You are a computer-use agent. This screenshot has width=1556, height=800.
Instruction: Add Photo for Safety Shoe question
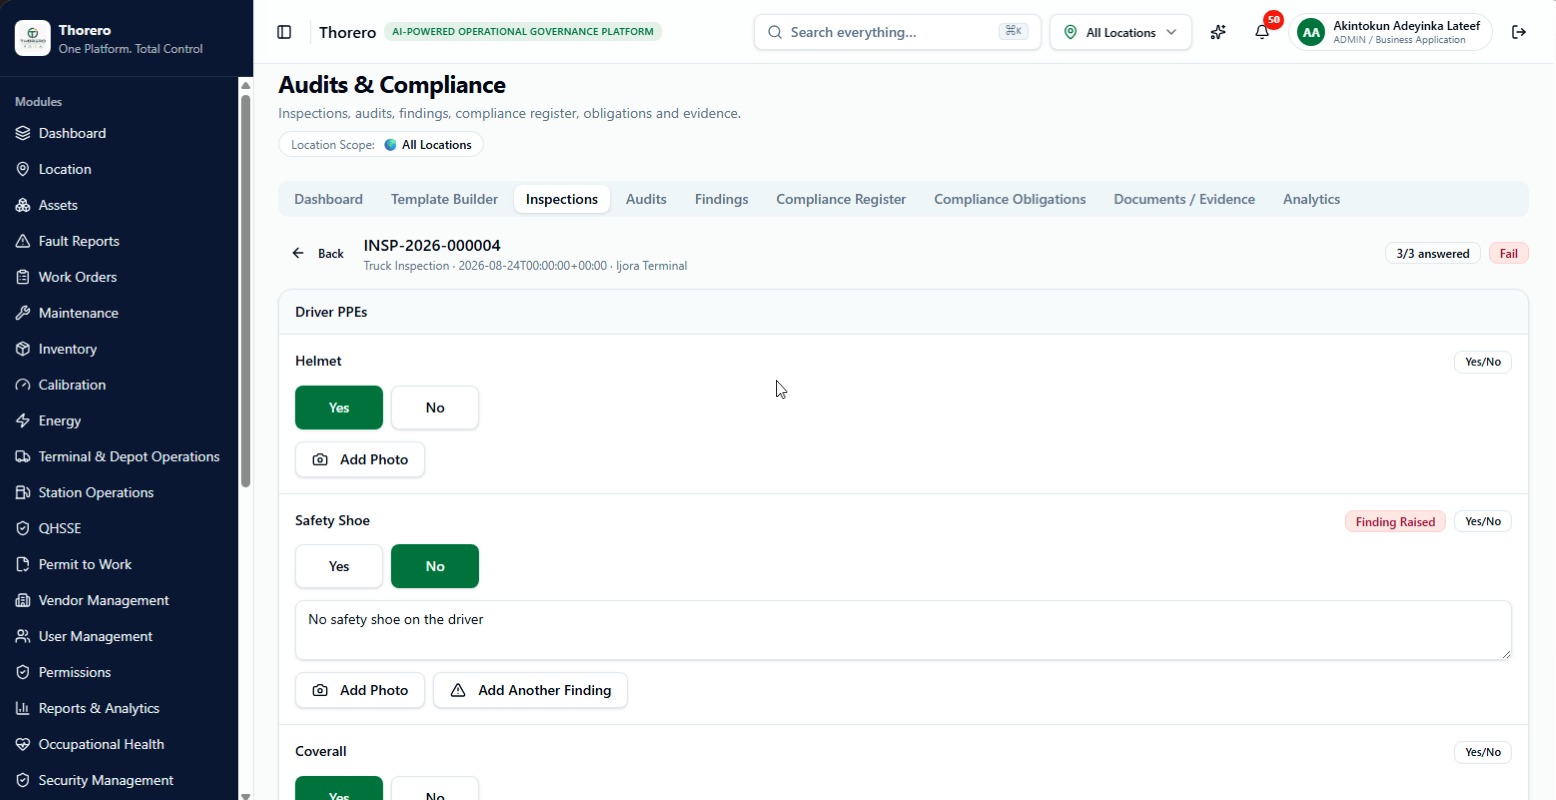[x=360, y=690]
